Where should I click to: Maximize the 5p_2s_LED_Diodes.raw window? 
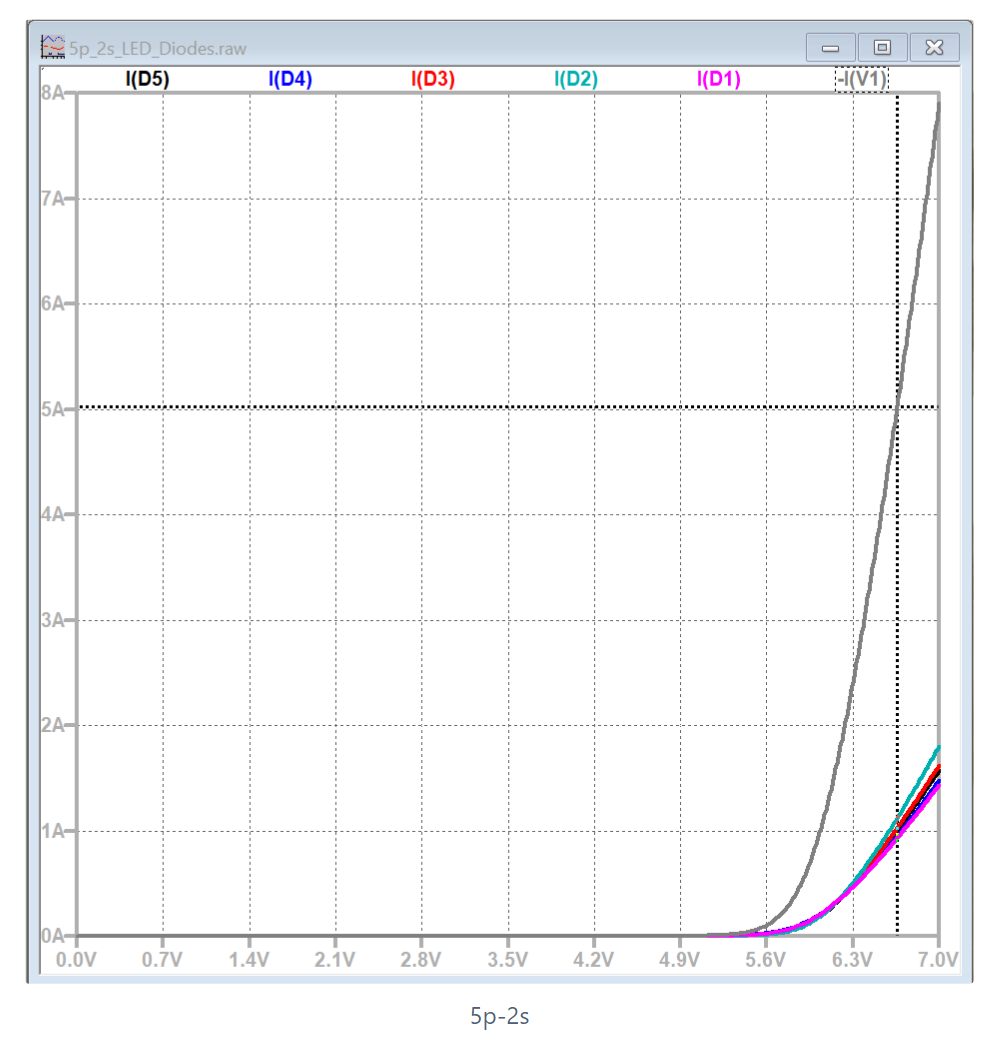(x=883, y=48)
